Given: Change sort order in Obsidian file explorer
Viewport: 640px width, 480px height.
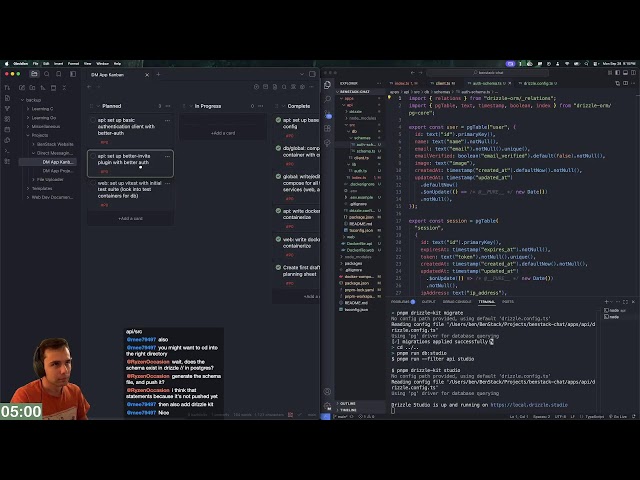Looking at the screenshot, I should 43,88.
